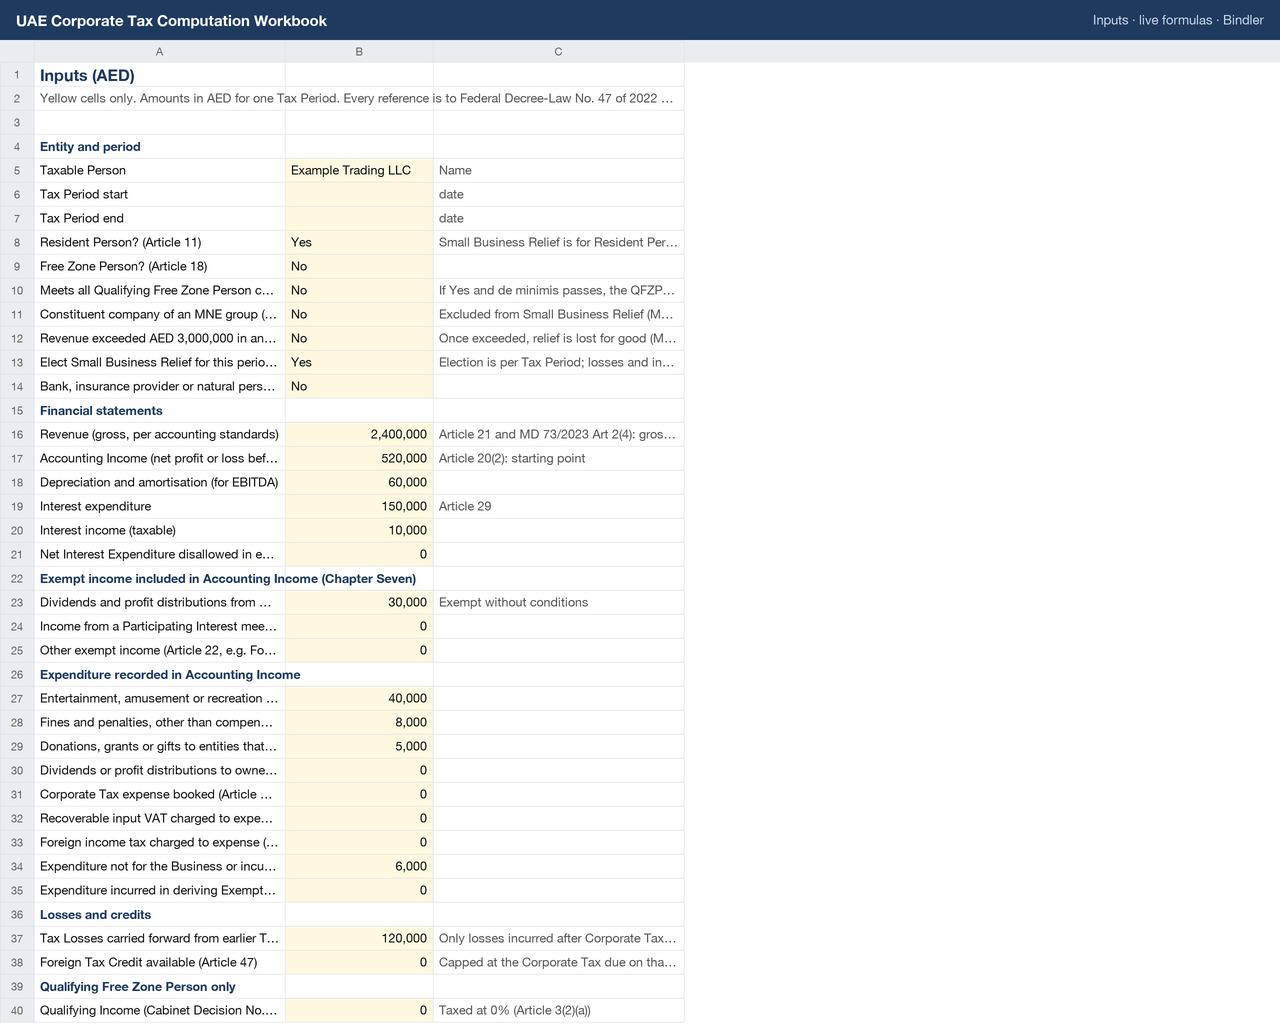The width and height of the screenshot is (1280, 1030).
Task: Click the Foreign income tax charged value
Action: click(359, 842)
